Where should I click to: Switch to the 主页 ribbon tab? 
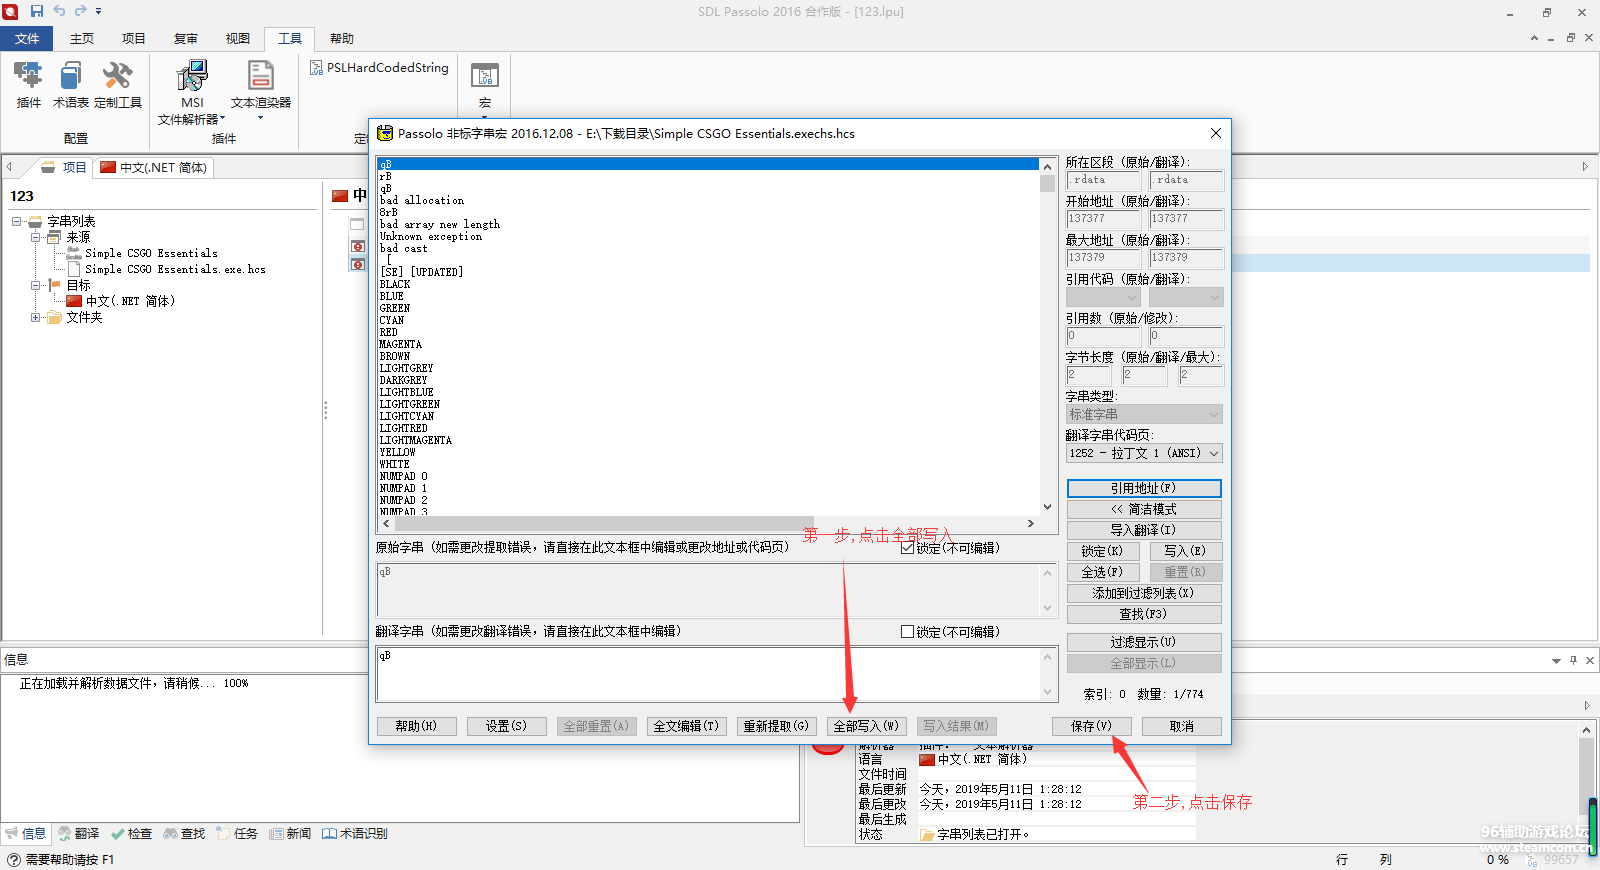(x=82, y=39)
